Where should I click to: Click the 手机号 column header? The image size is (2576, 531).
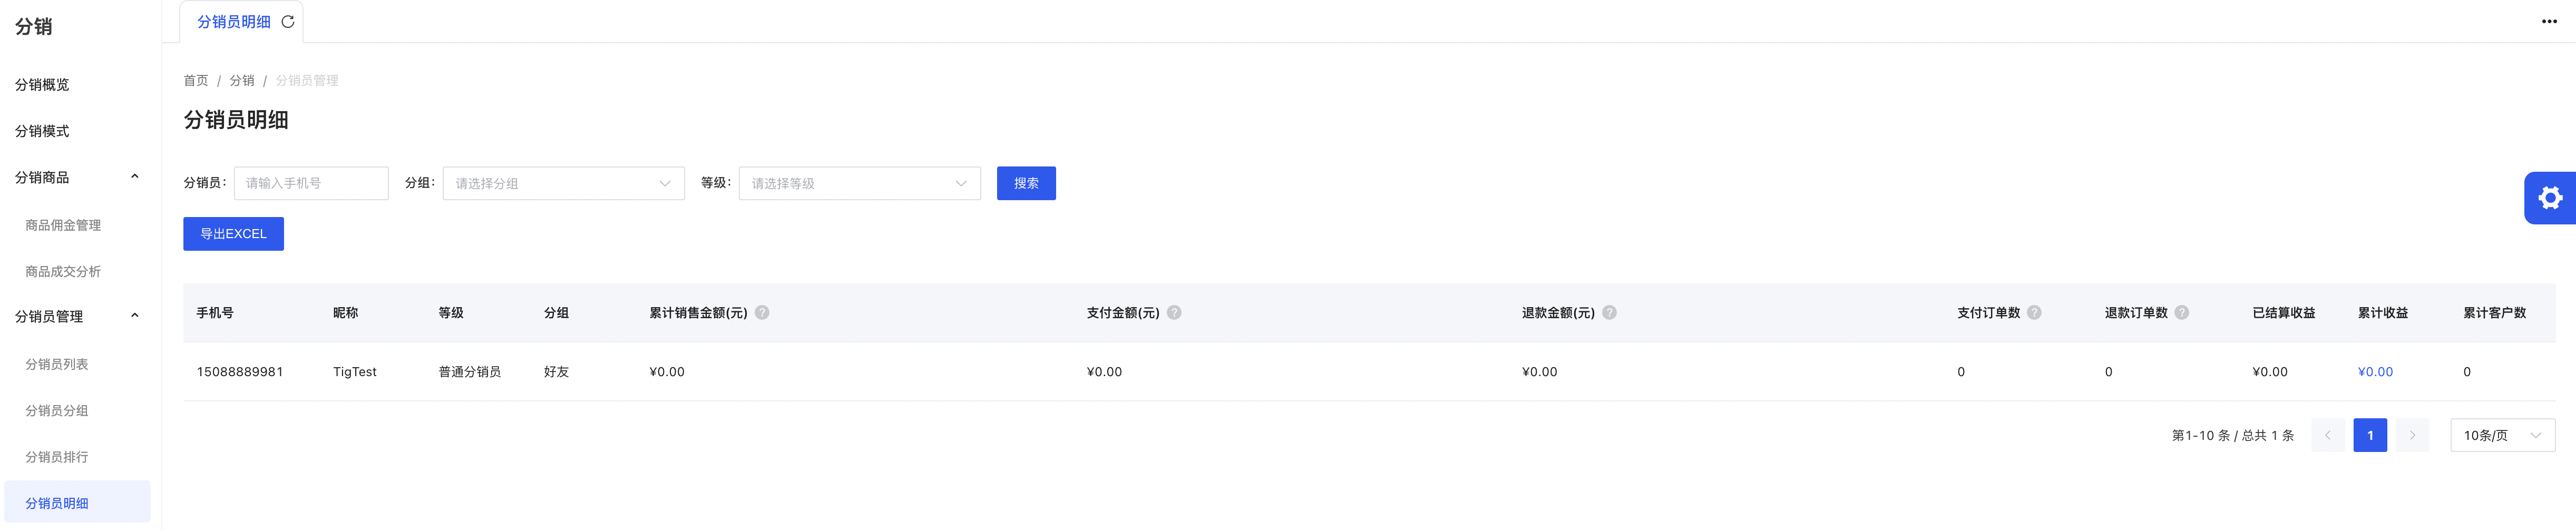coord(215,313)
